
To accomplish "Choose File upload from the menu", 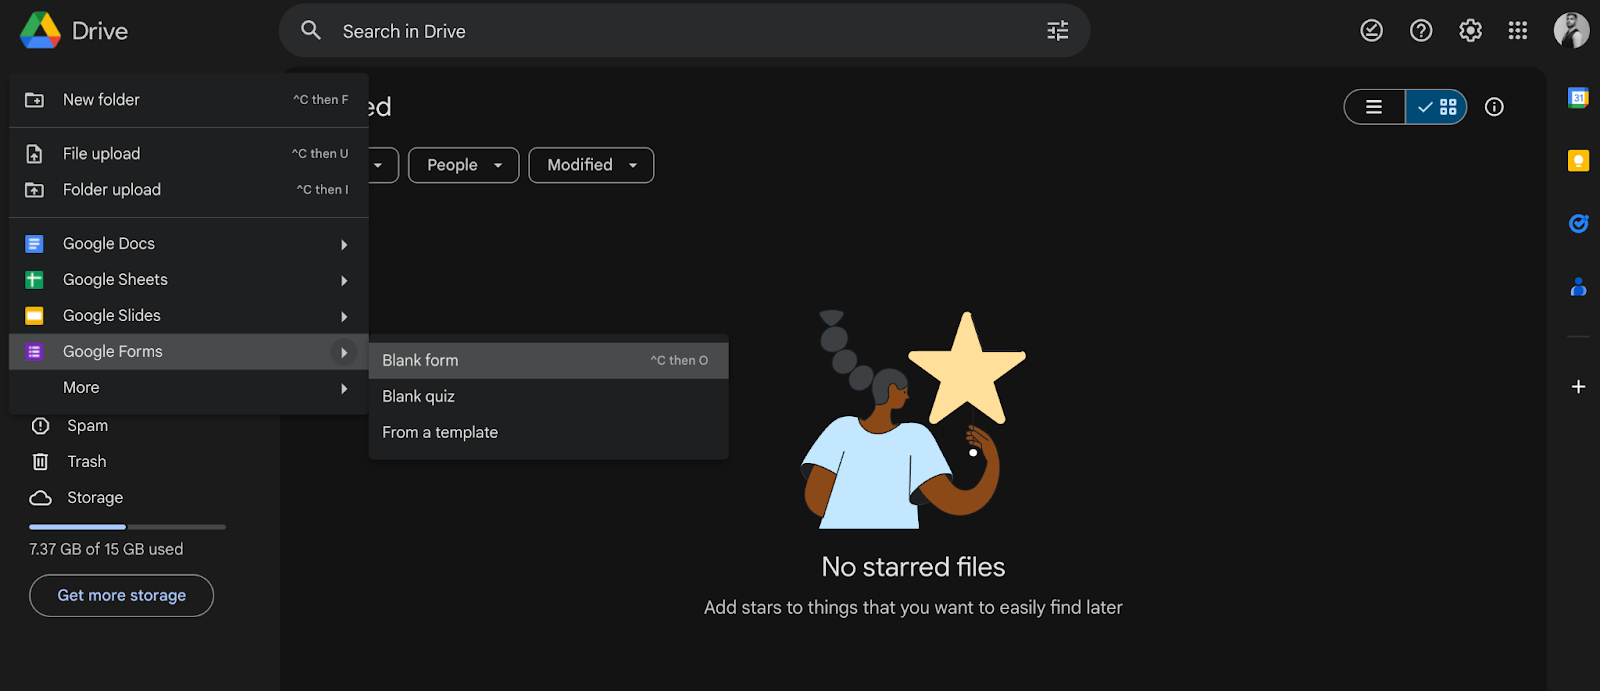I will click(x=189, y=154).
